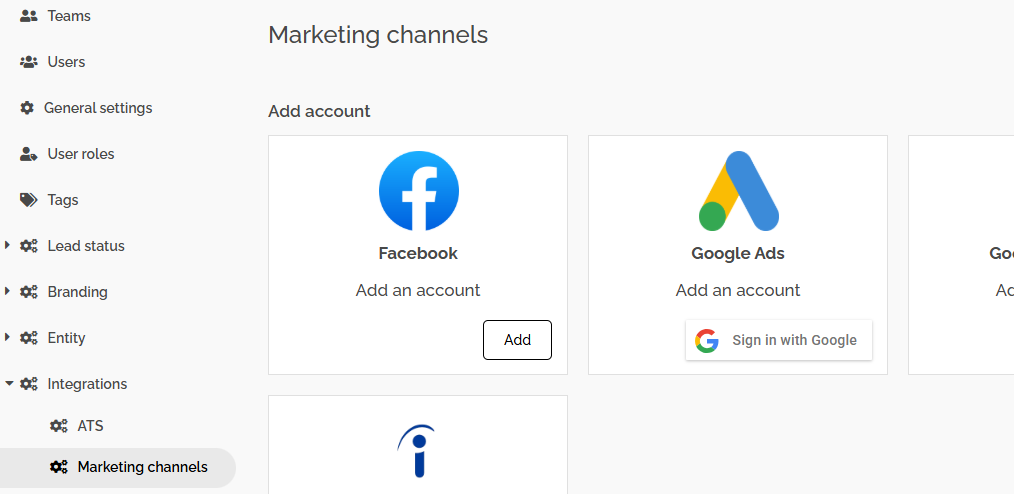
Task: Click the Teams people icon
Action: 28,16
